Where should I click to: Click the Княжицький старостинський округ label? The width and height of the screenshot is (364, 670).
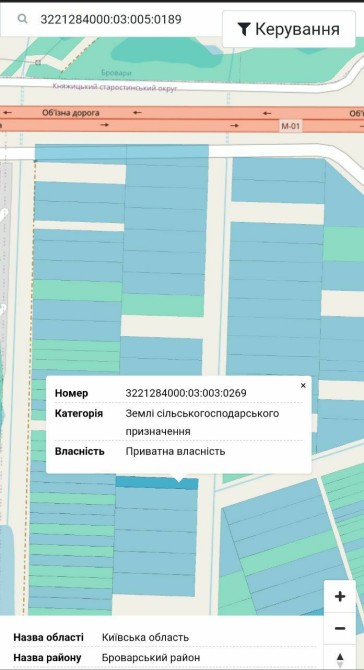(115, 87)
